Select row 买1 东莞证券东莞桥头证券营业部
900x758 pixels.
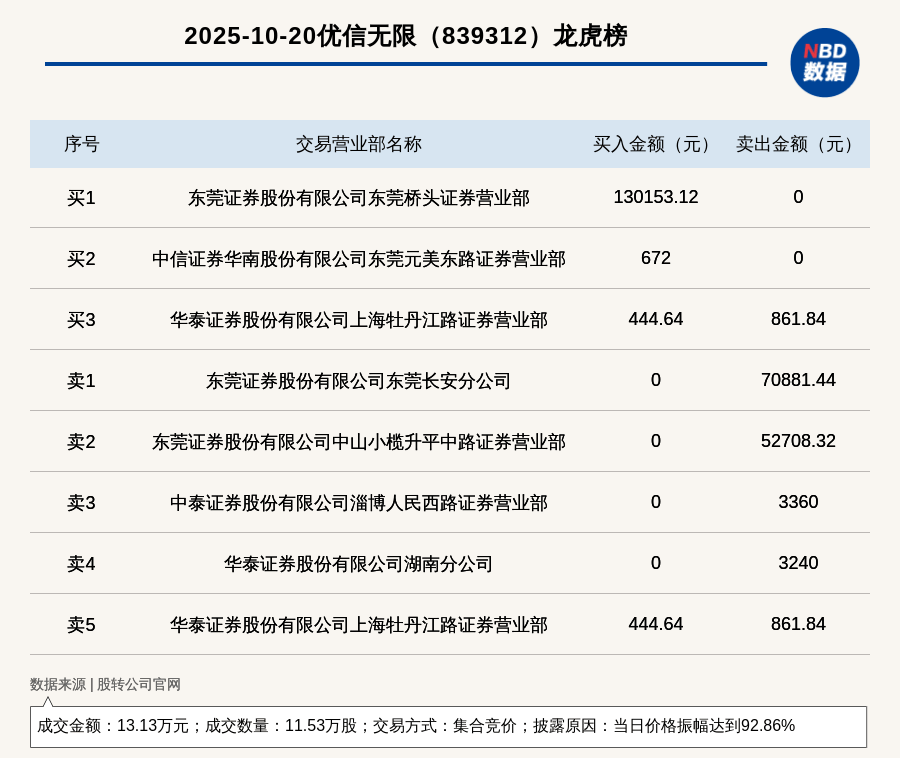(358, 198)
